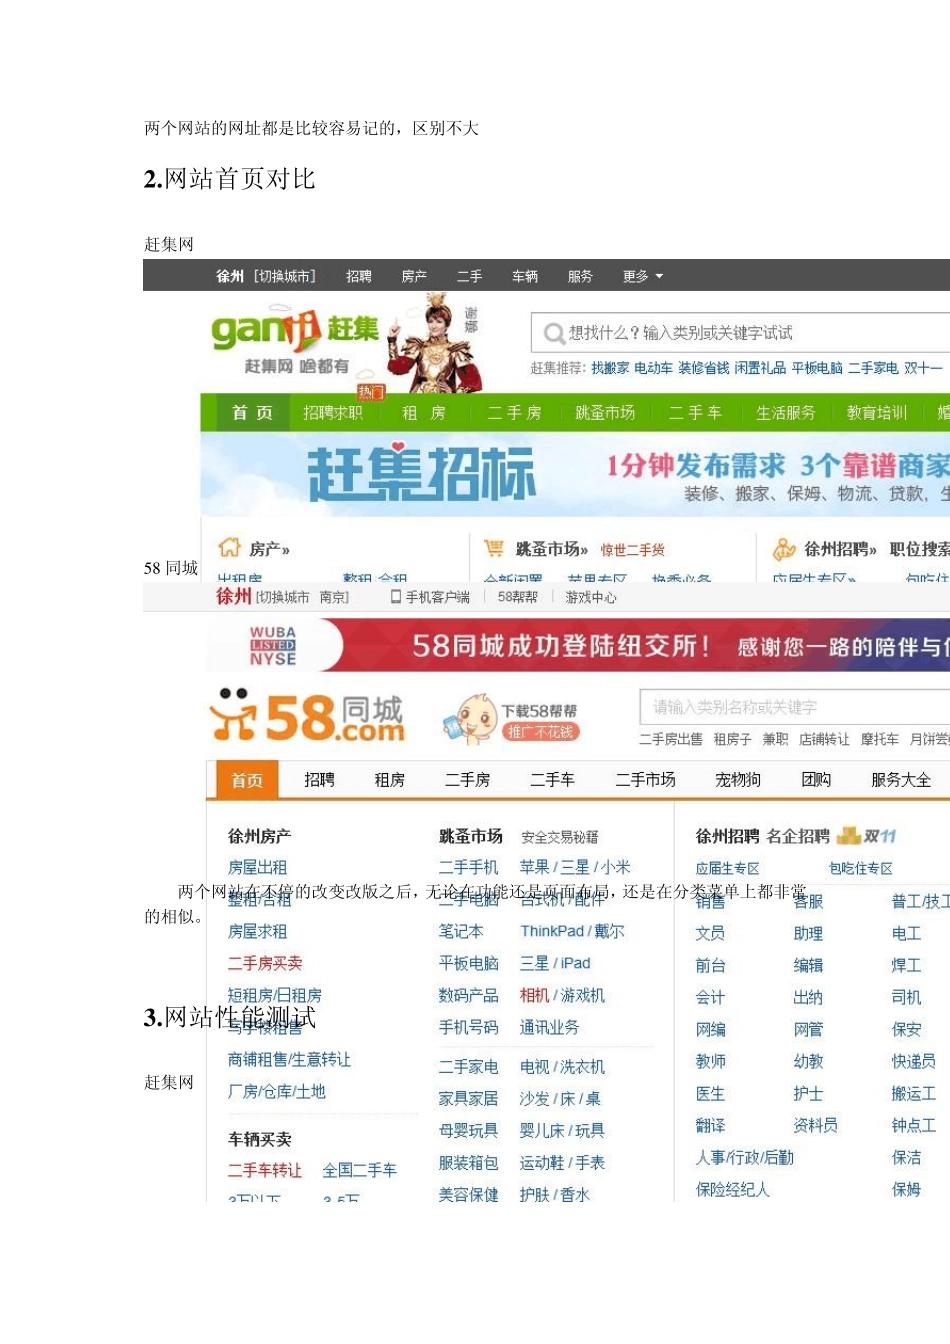Click the 58同城成功登陆纽交所 banner

coord(578,645)
